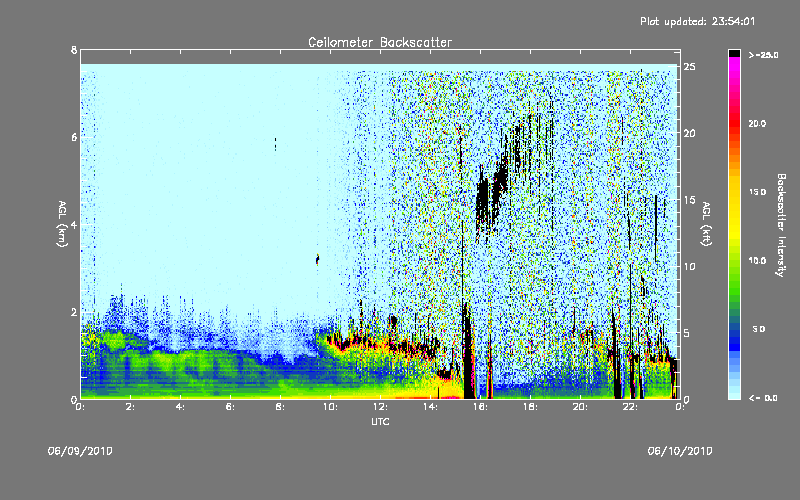Click the "Plot updated: 23:54:01" timestamp
The height and width of the screenshot is (500, 800).
point(697,21)
